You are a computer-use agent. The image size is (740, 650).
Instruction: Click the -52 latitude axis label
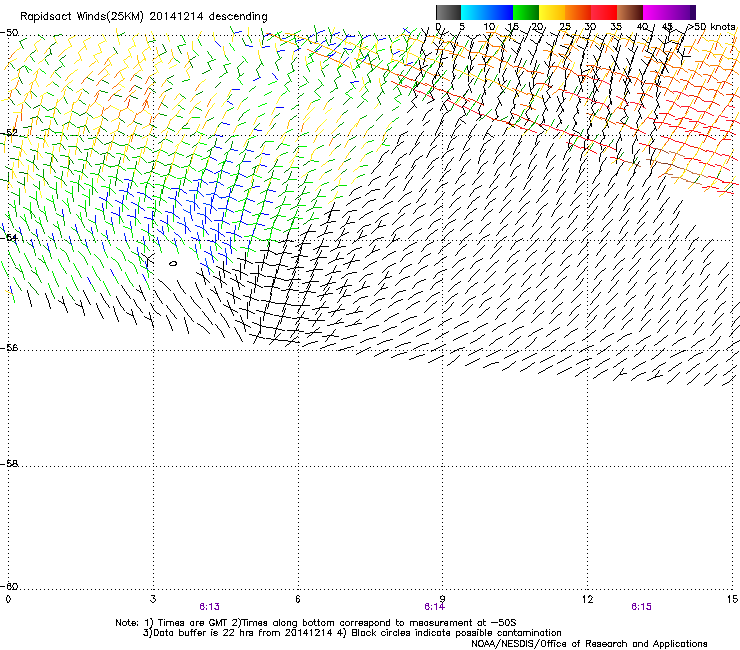tap(9, 133)
